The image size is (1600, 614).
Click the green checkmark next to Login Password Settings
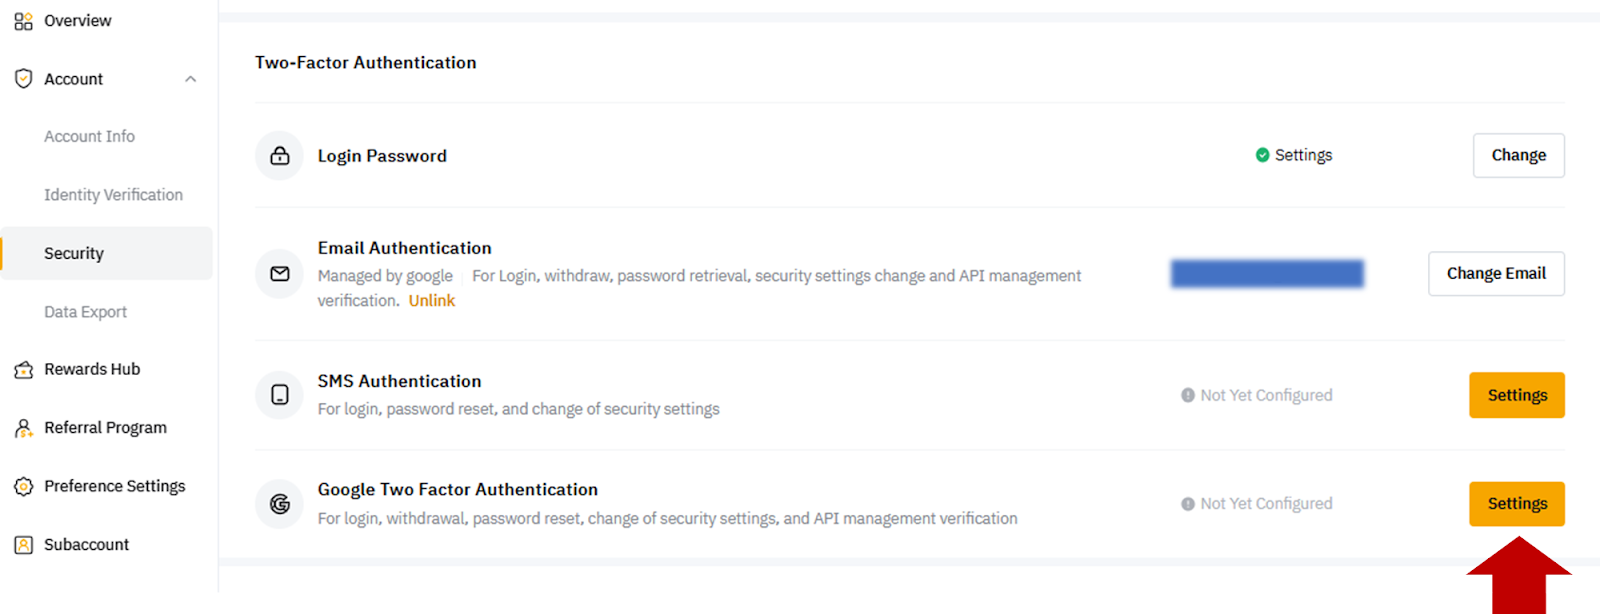[x=1262, y=154]
